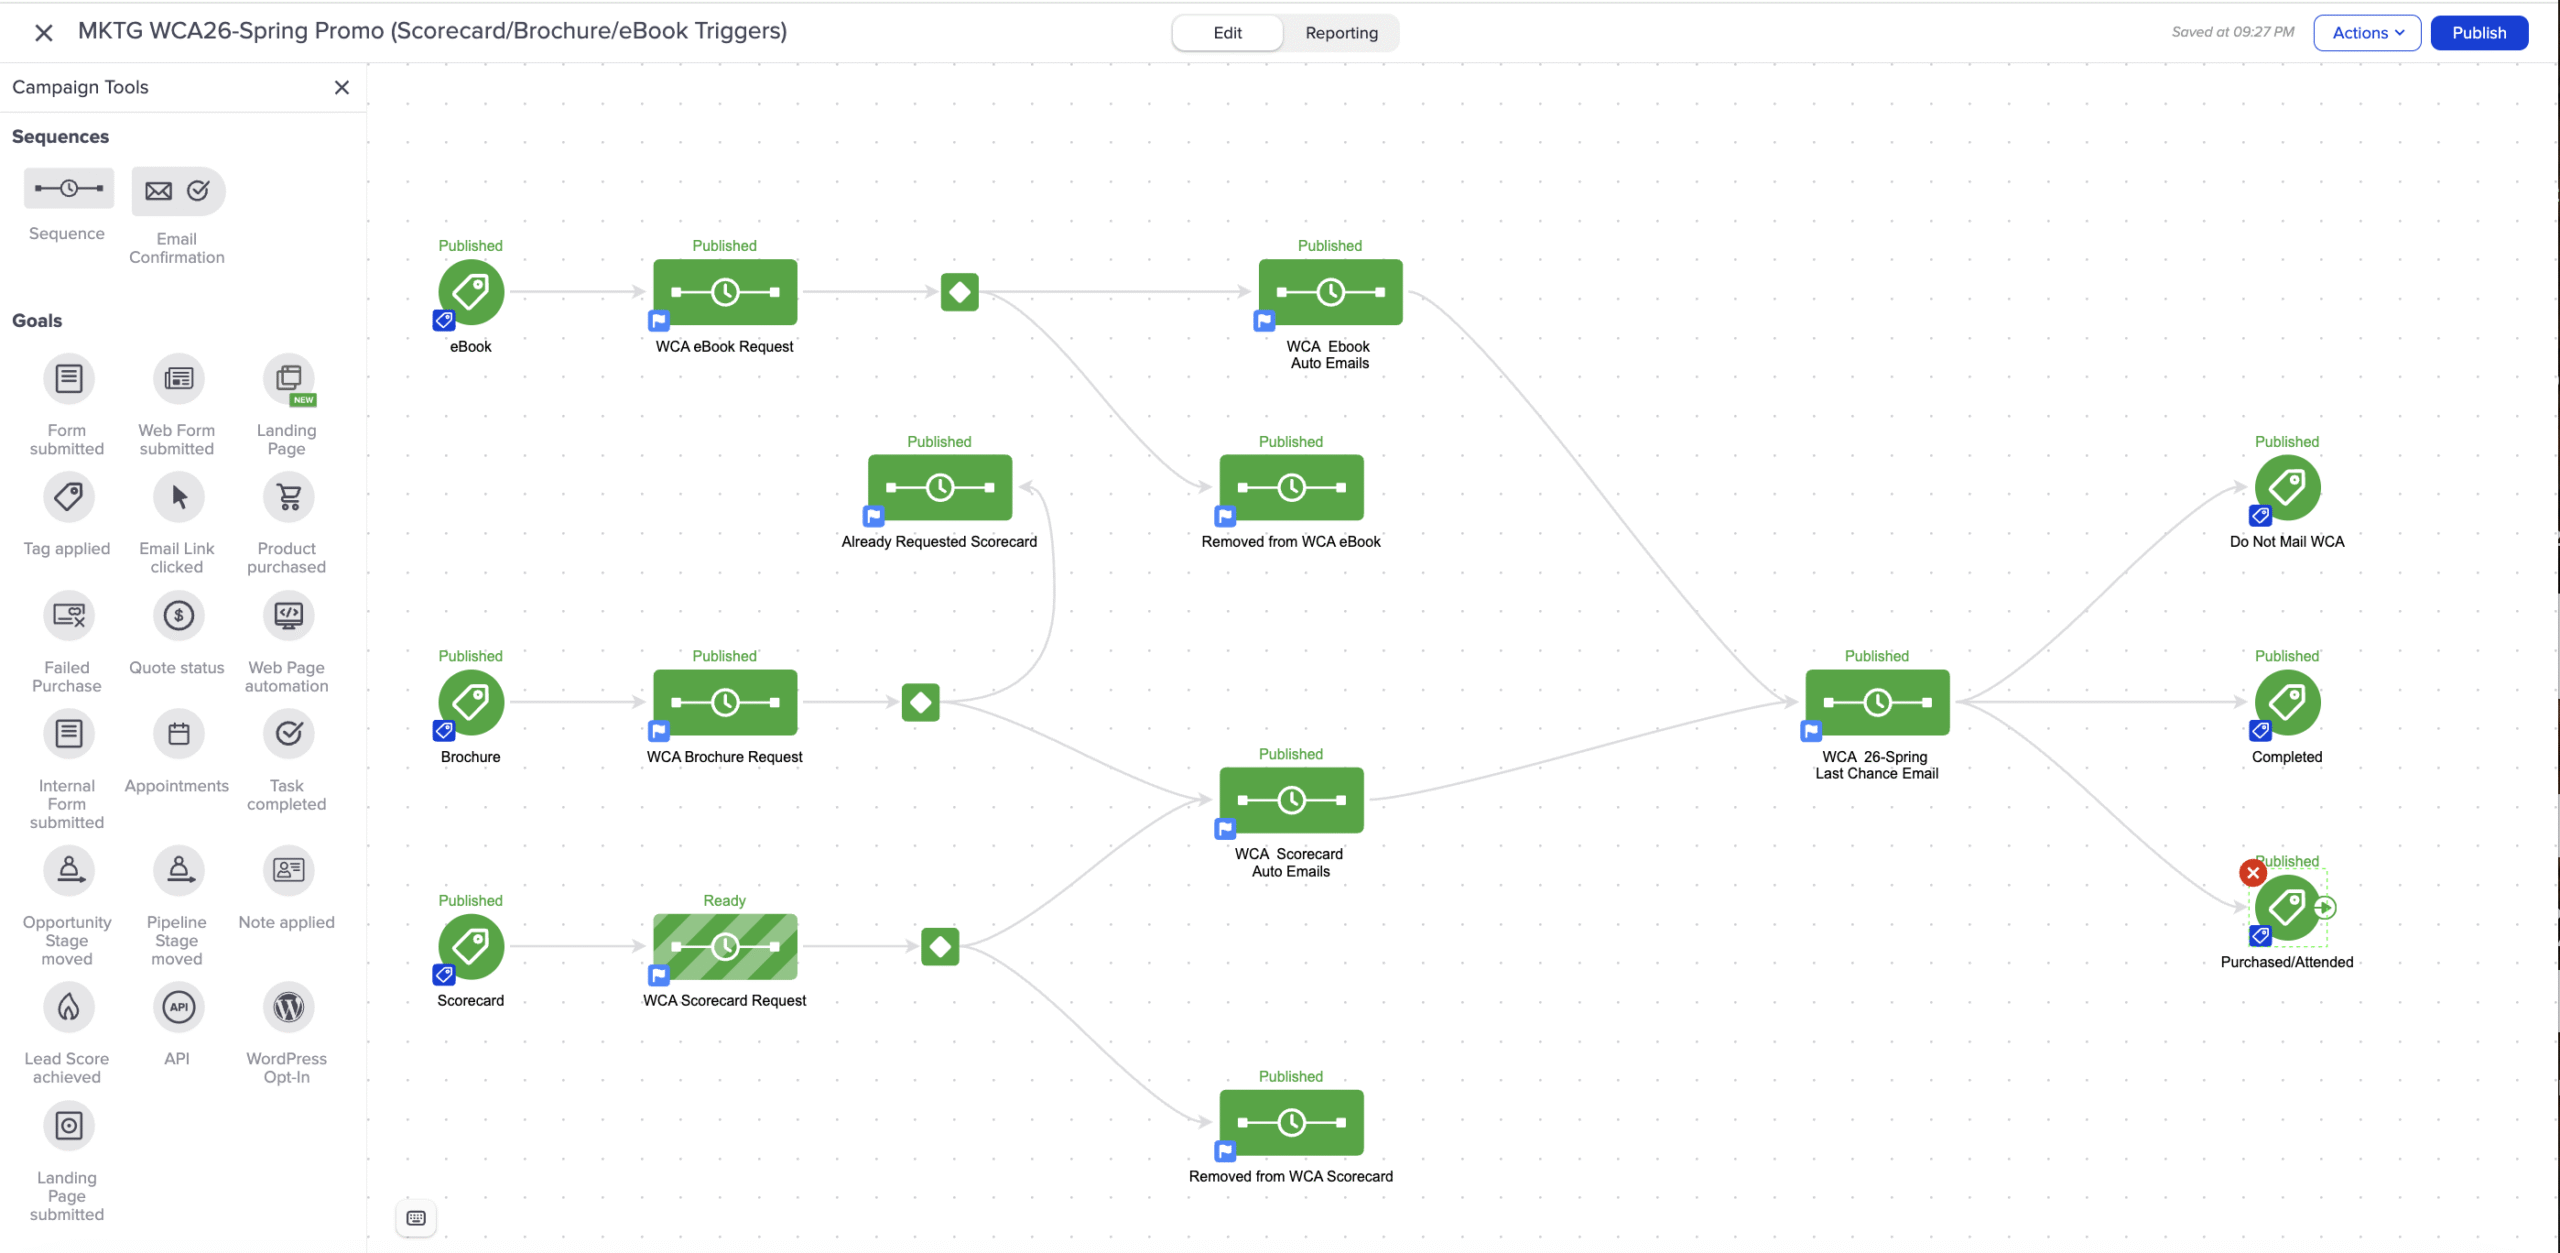Select the WCA 26-Spring Last Chance Email sequence

1877,702
